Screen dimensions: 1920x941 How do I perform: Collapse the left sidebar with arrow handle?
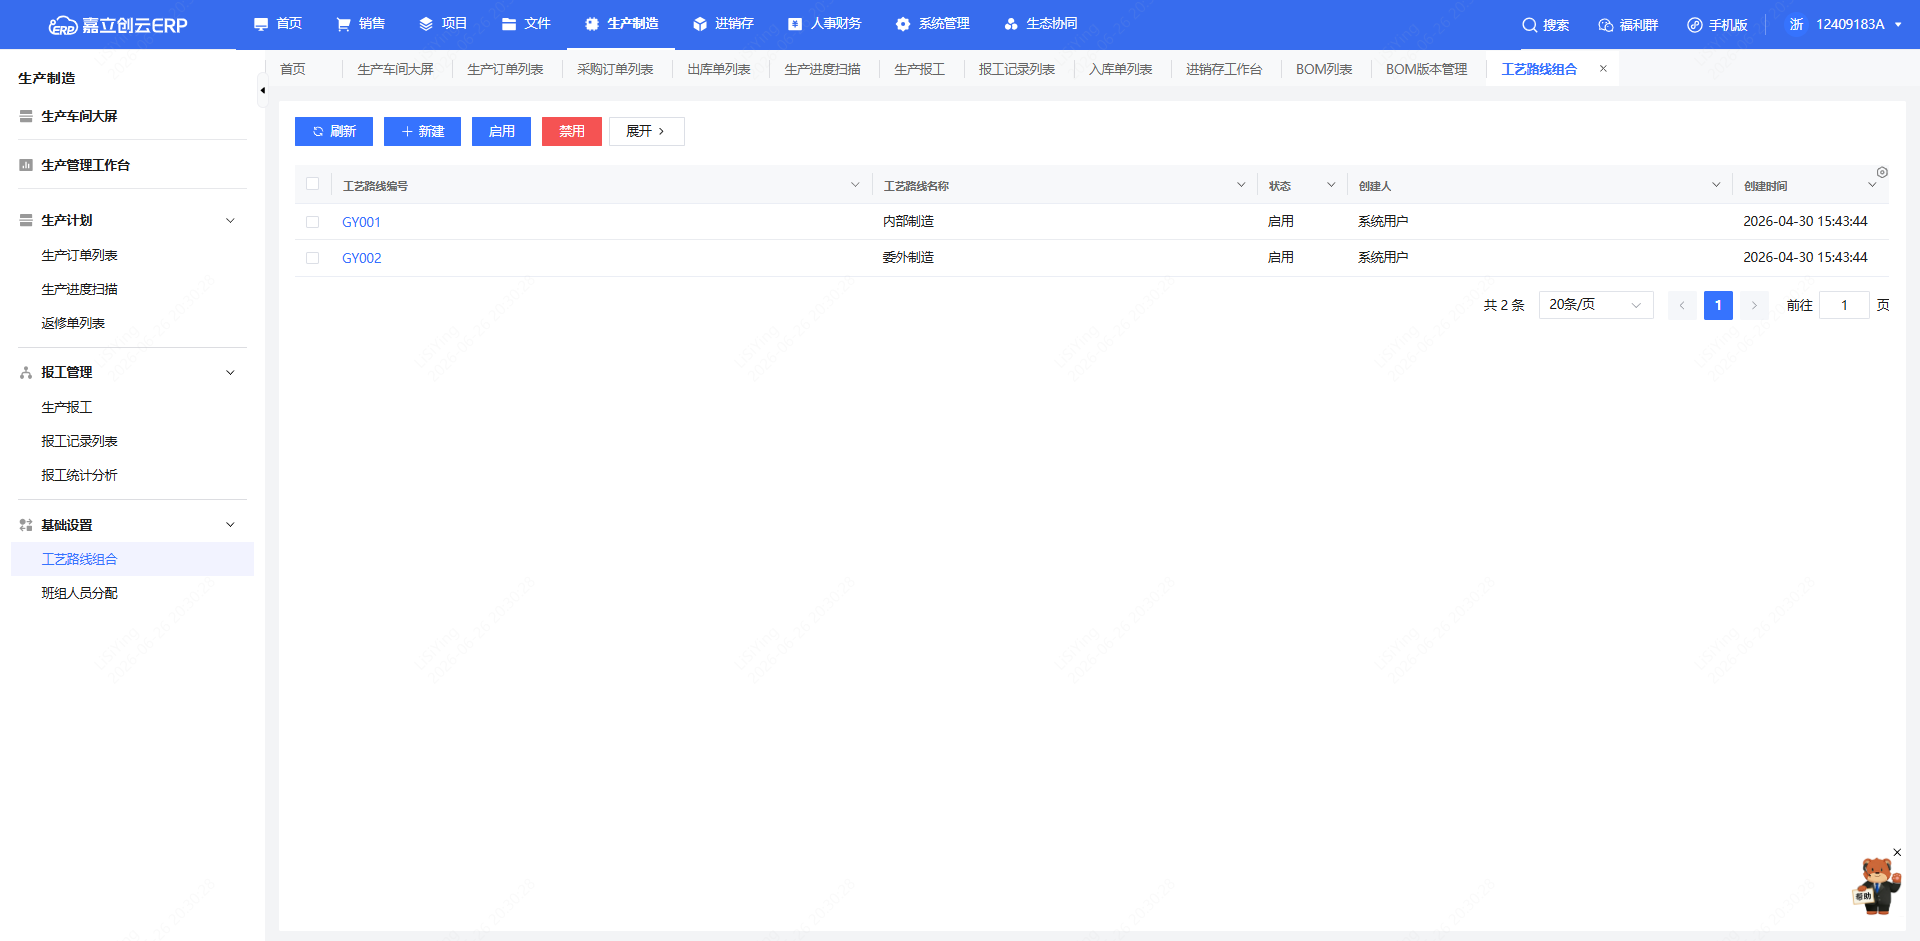click(x=262, y=90)
